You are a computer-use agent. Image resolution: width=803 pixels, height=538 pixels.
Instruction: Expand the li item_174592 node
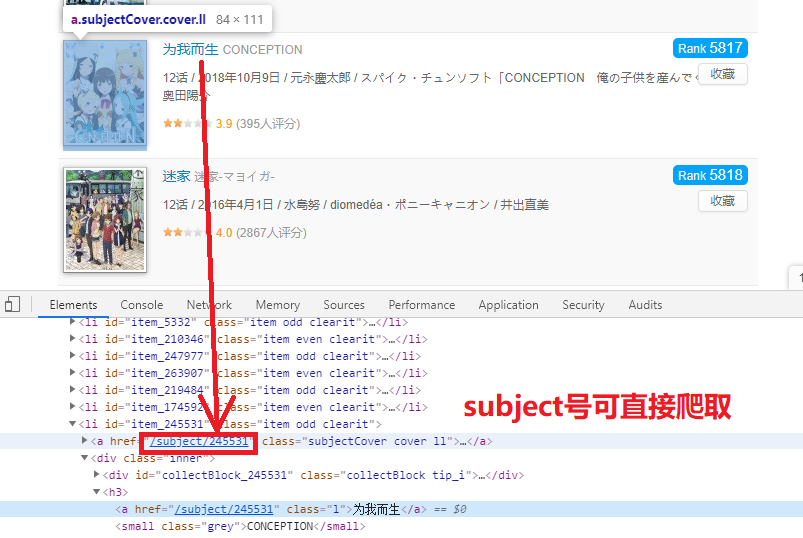coord(73,406)
